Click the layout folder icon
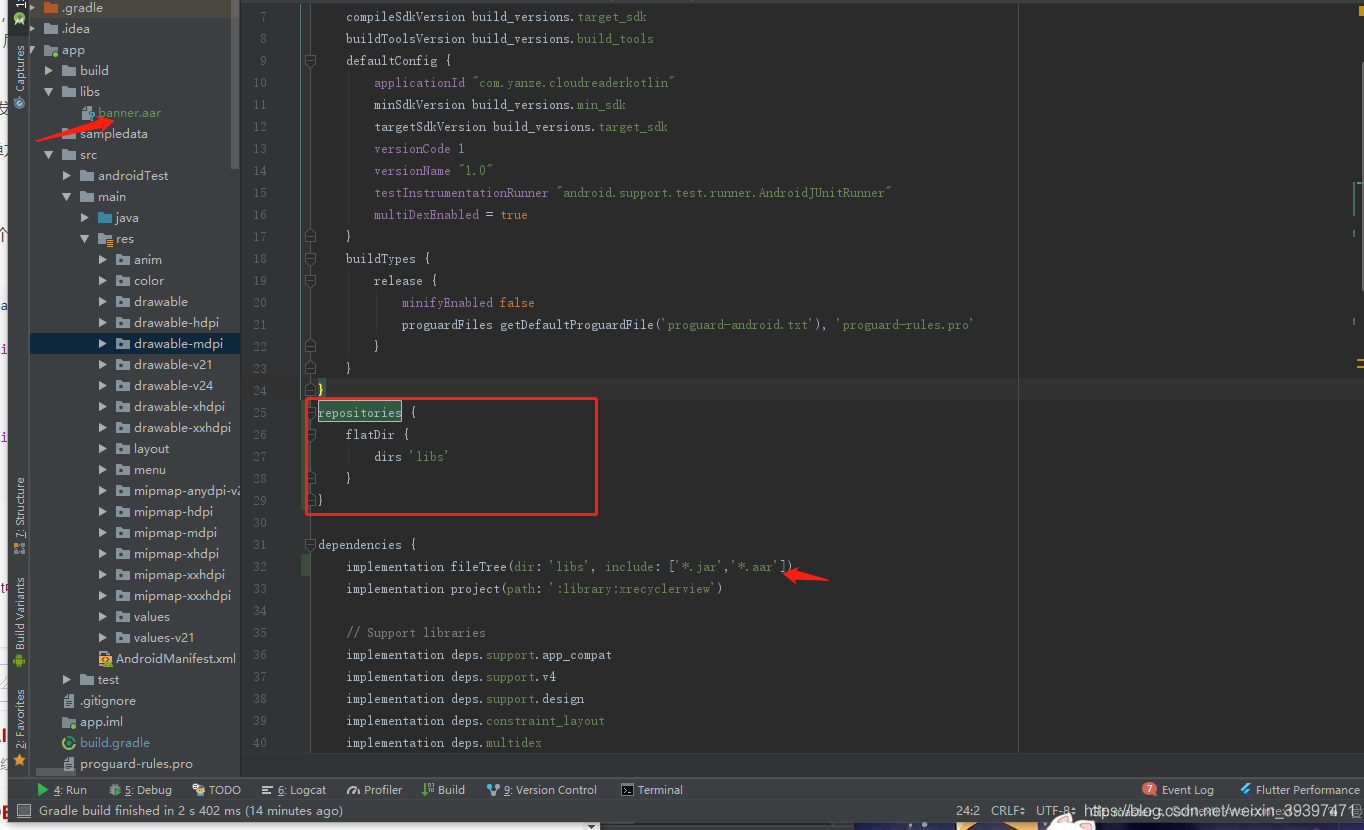This screenshot has height=830, width=1364. point(123,449)
